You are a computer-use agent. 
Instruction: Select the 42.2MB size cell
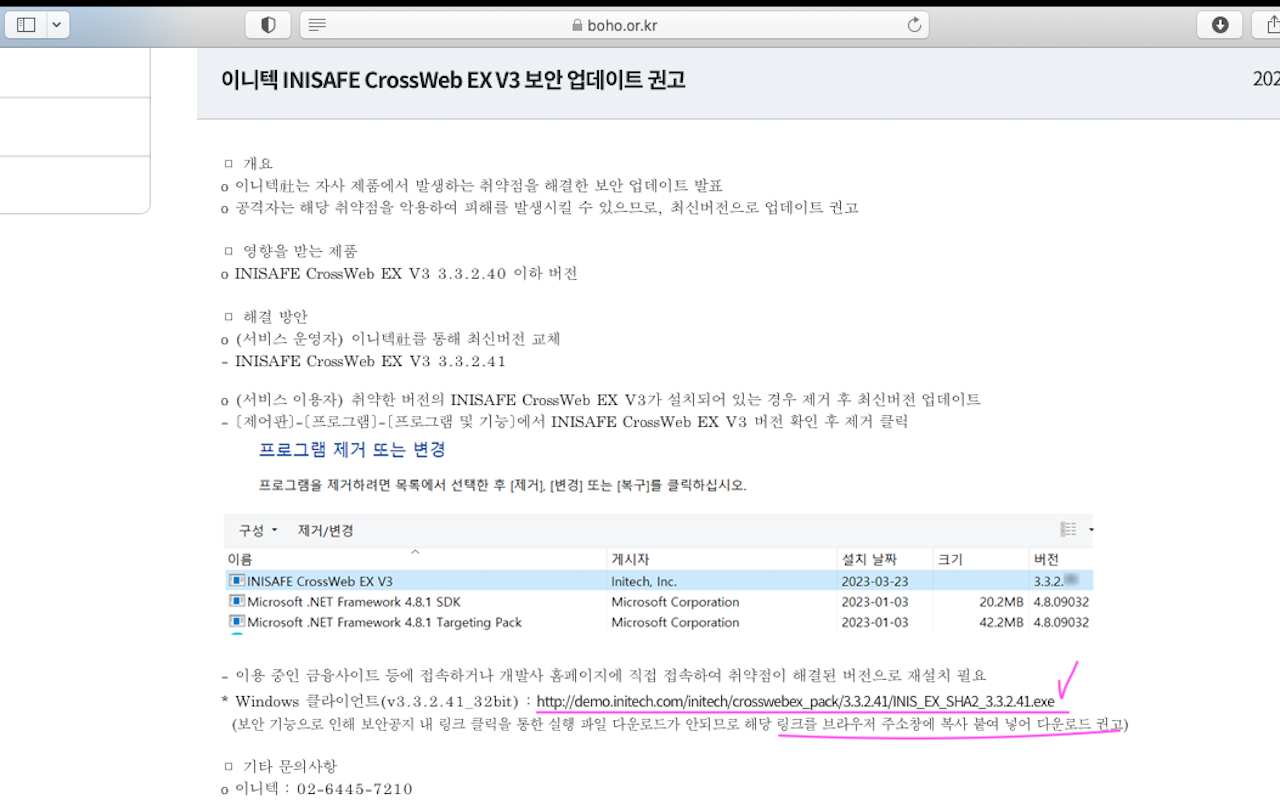pos(1001,622)
